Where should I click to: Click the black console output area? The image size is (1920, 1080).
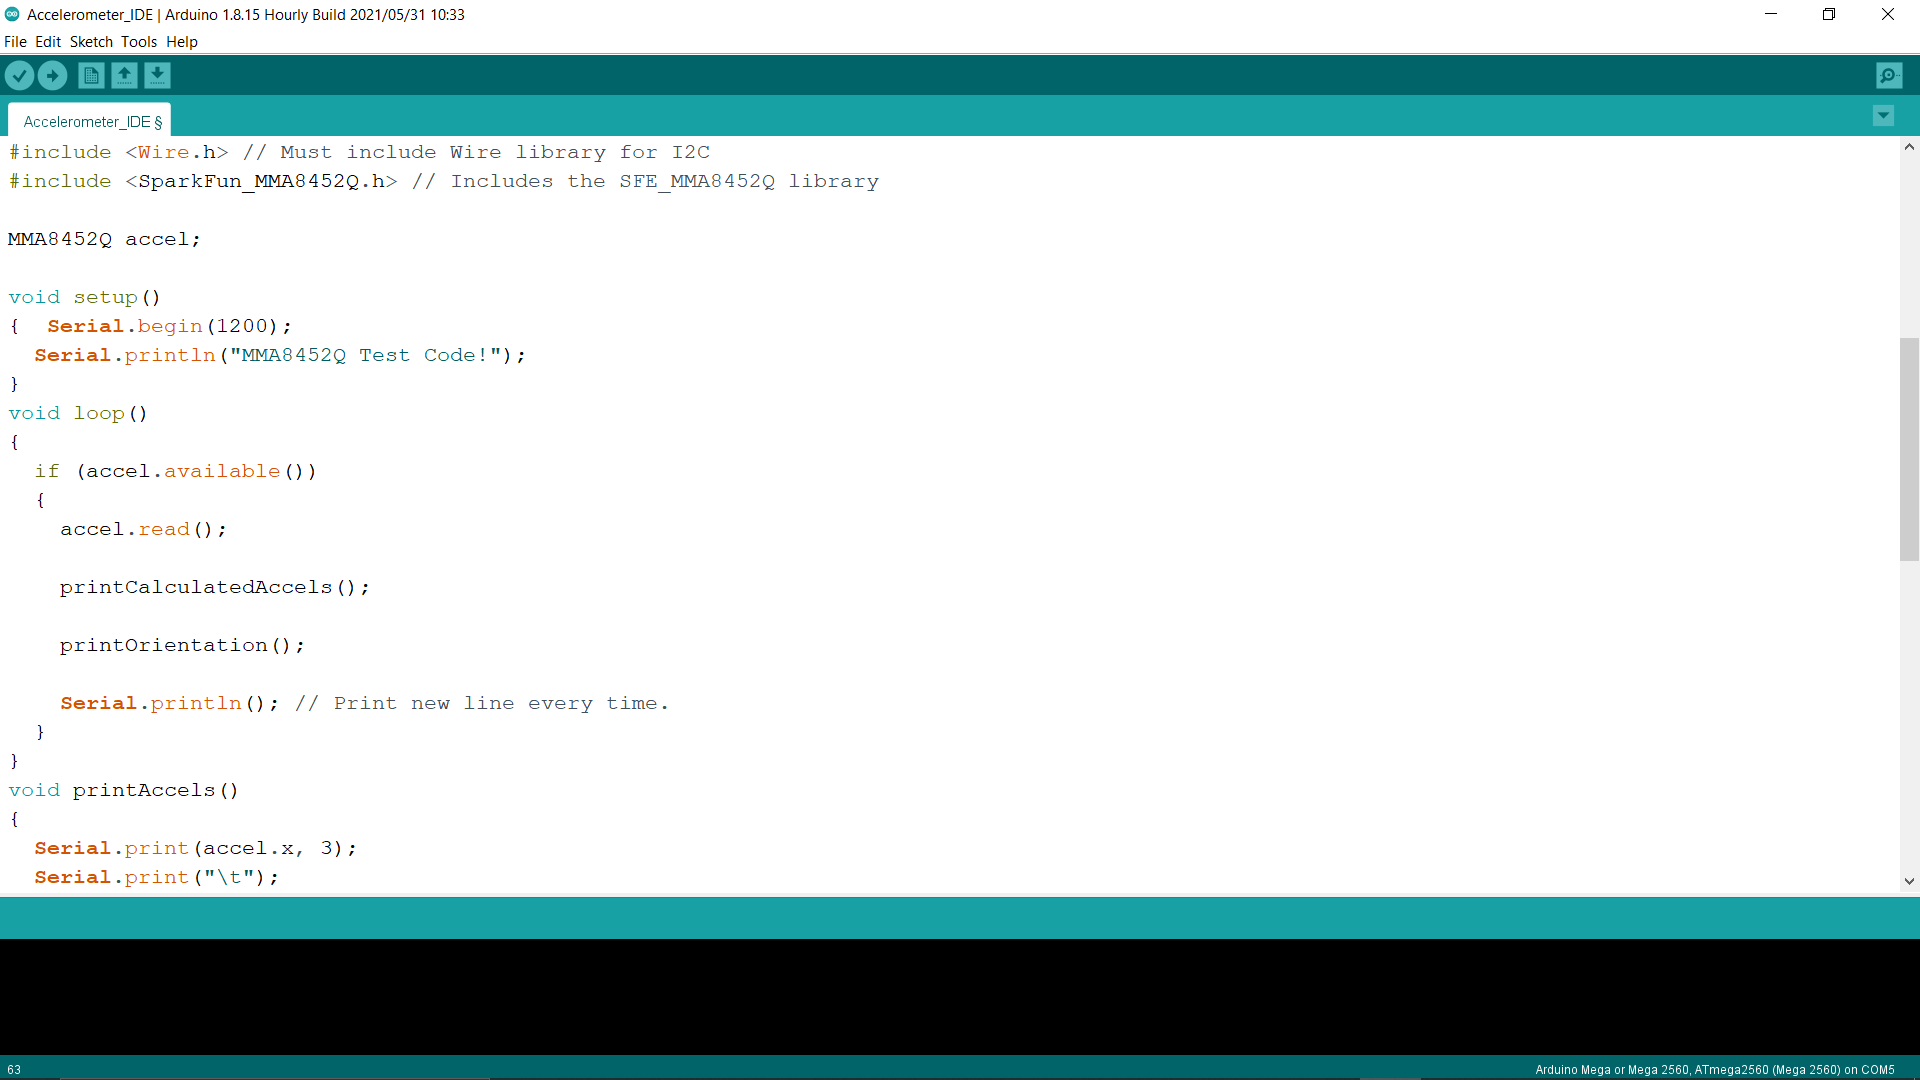(x=960, y=996)
